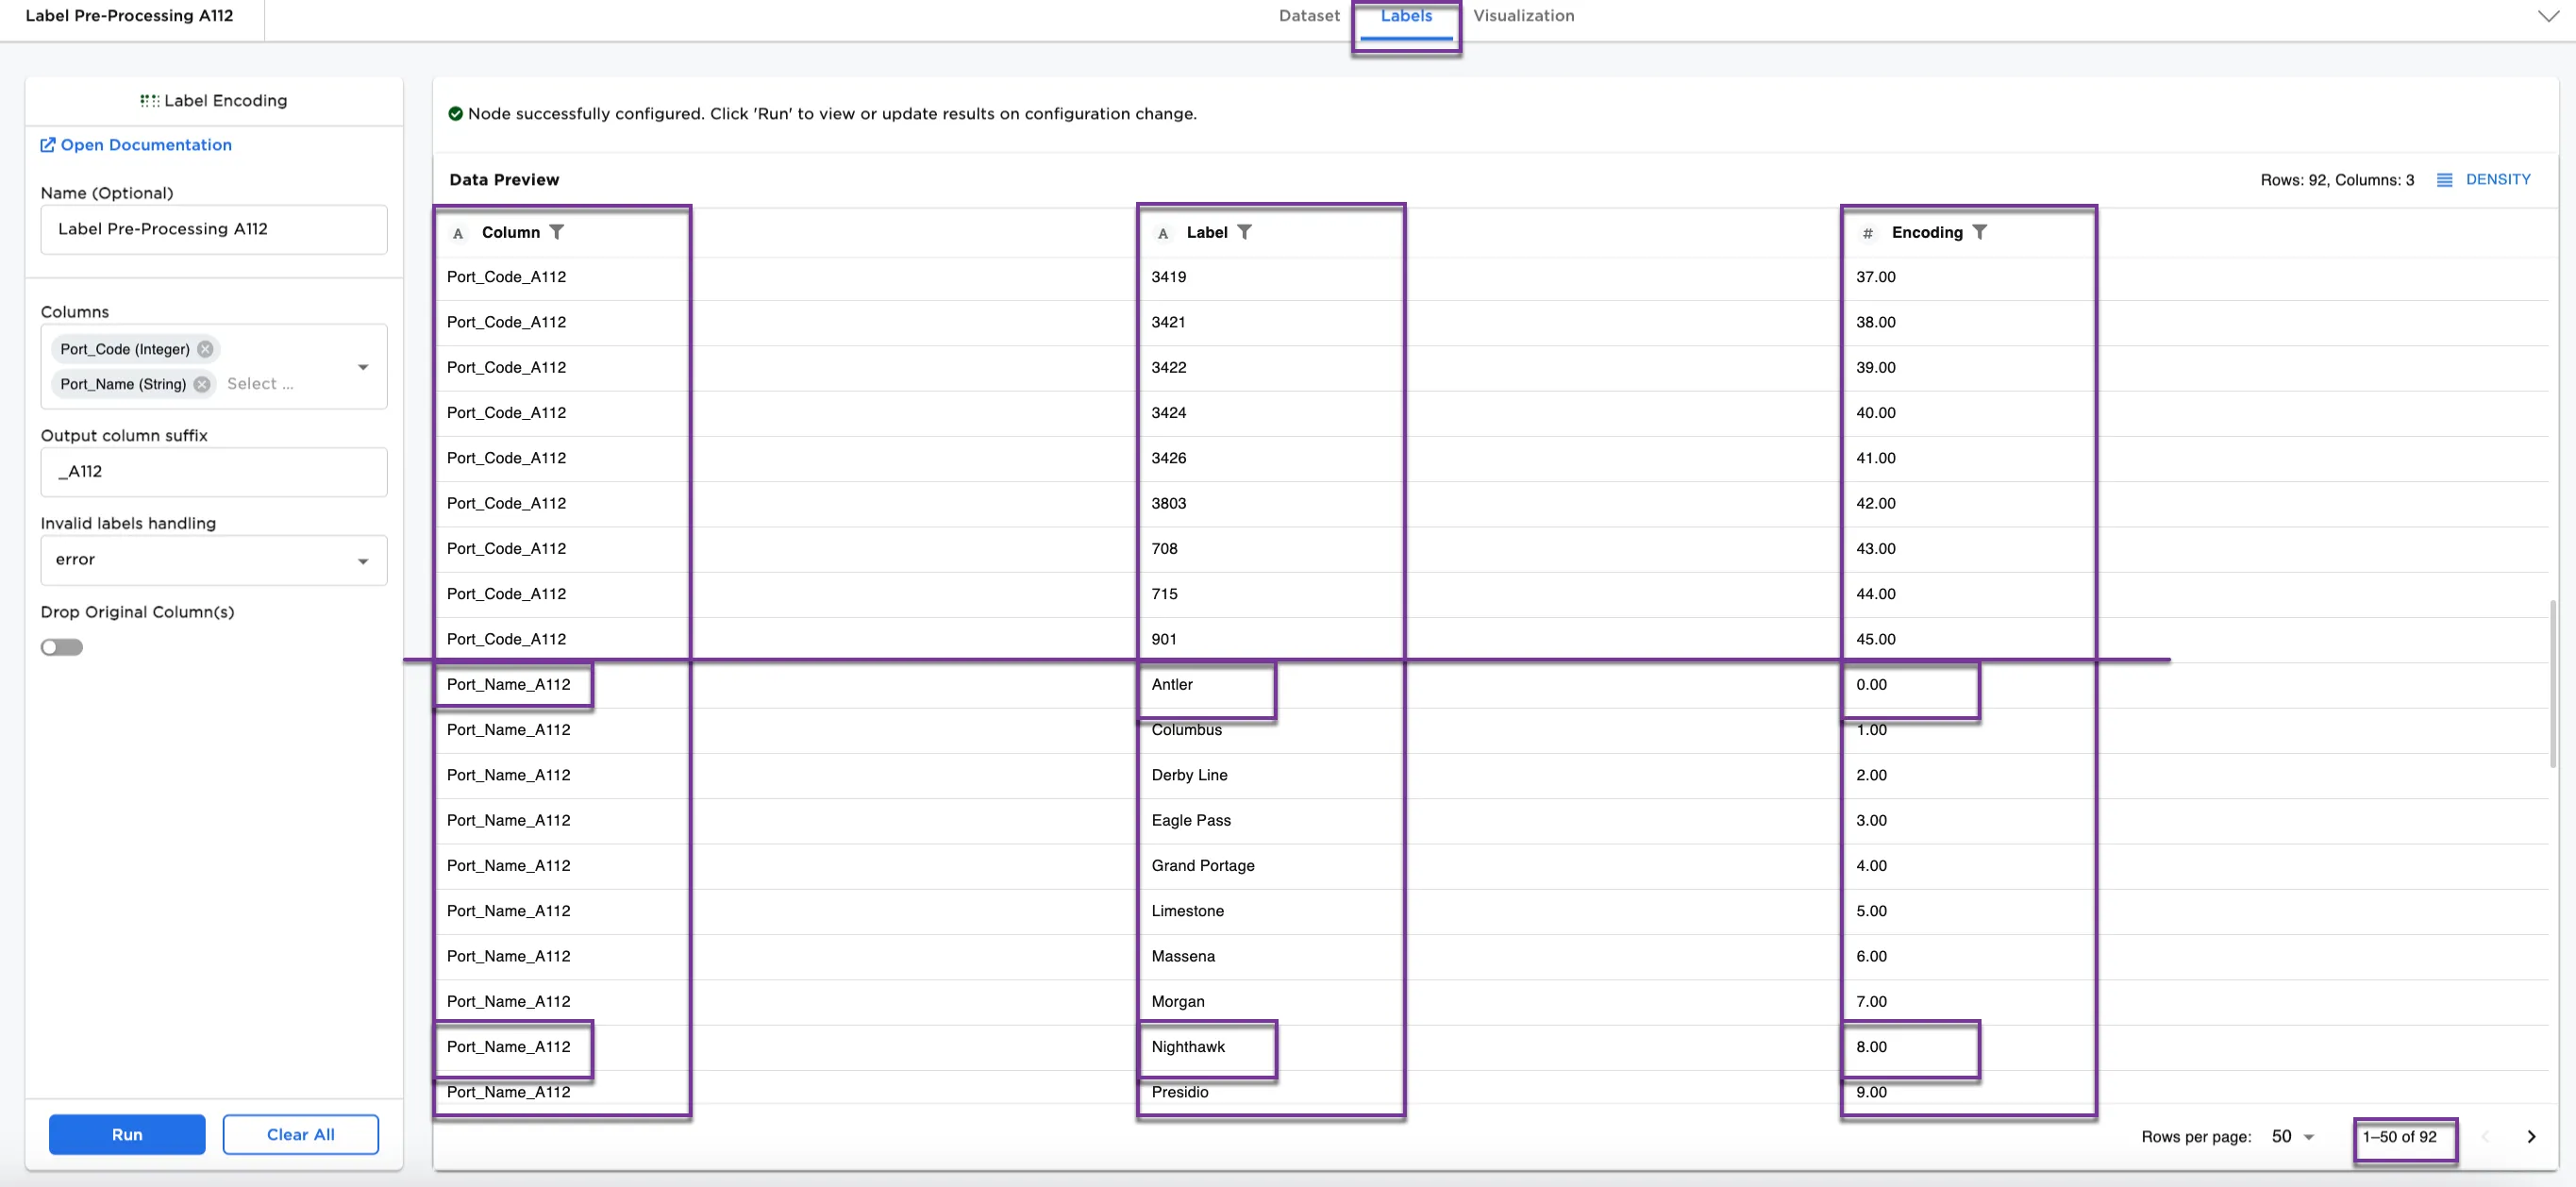Click the Run button
Viewport: 2576px width, 1187px height.
point(127,1134)
